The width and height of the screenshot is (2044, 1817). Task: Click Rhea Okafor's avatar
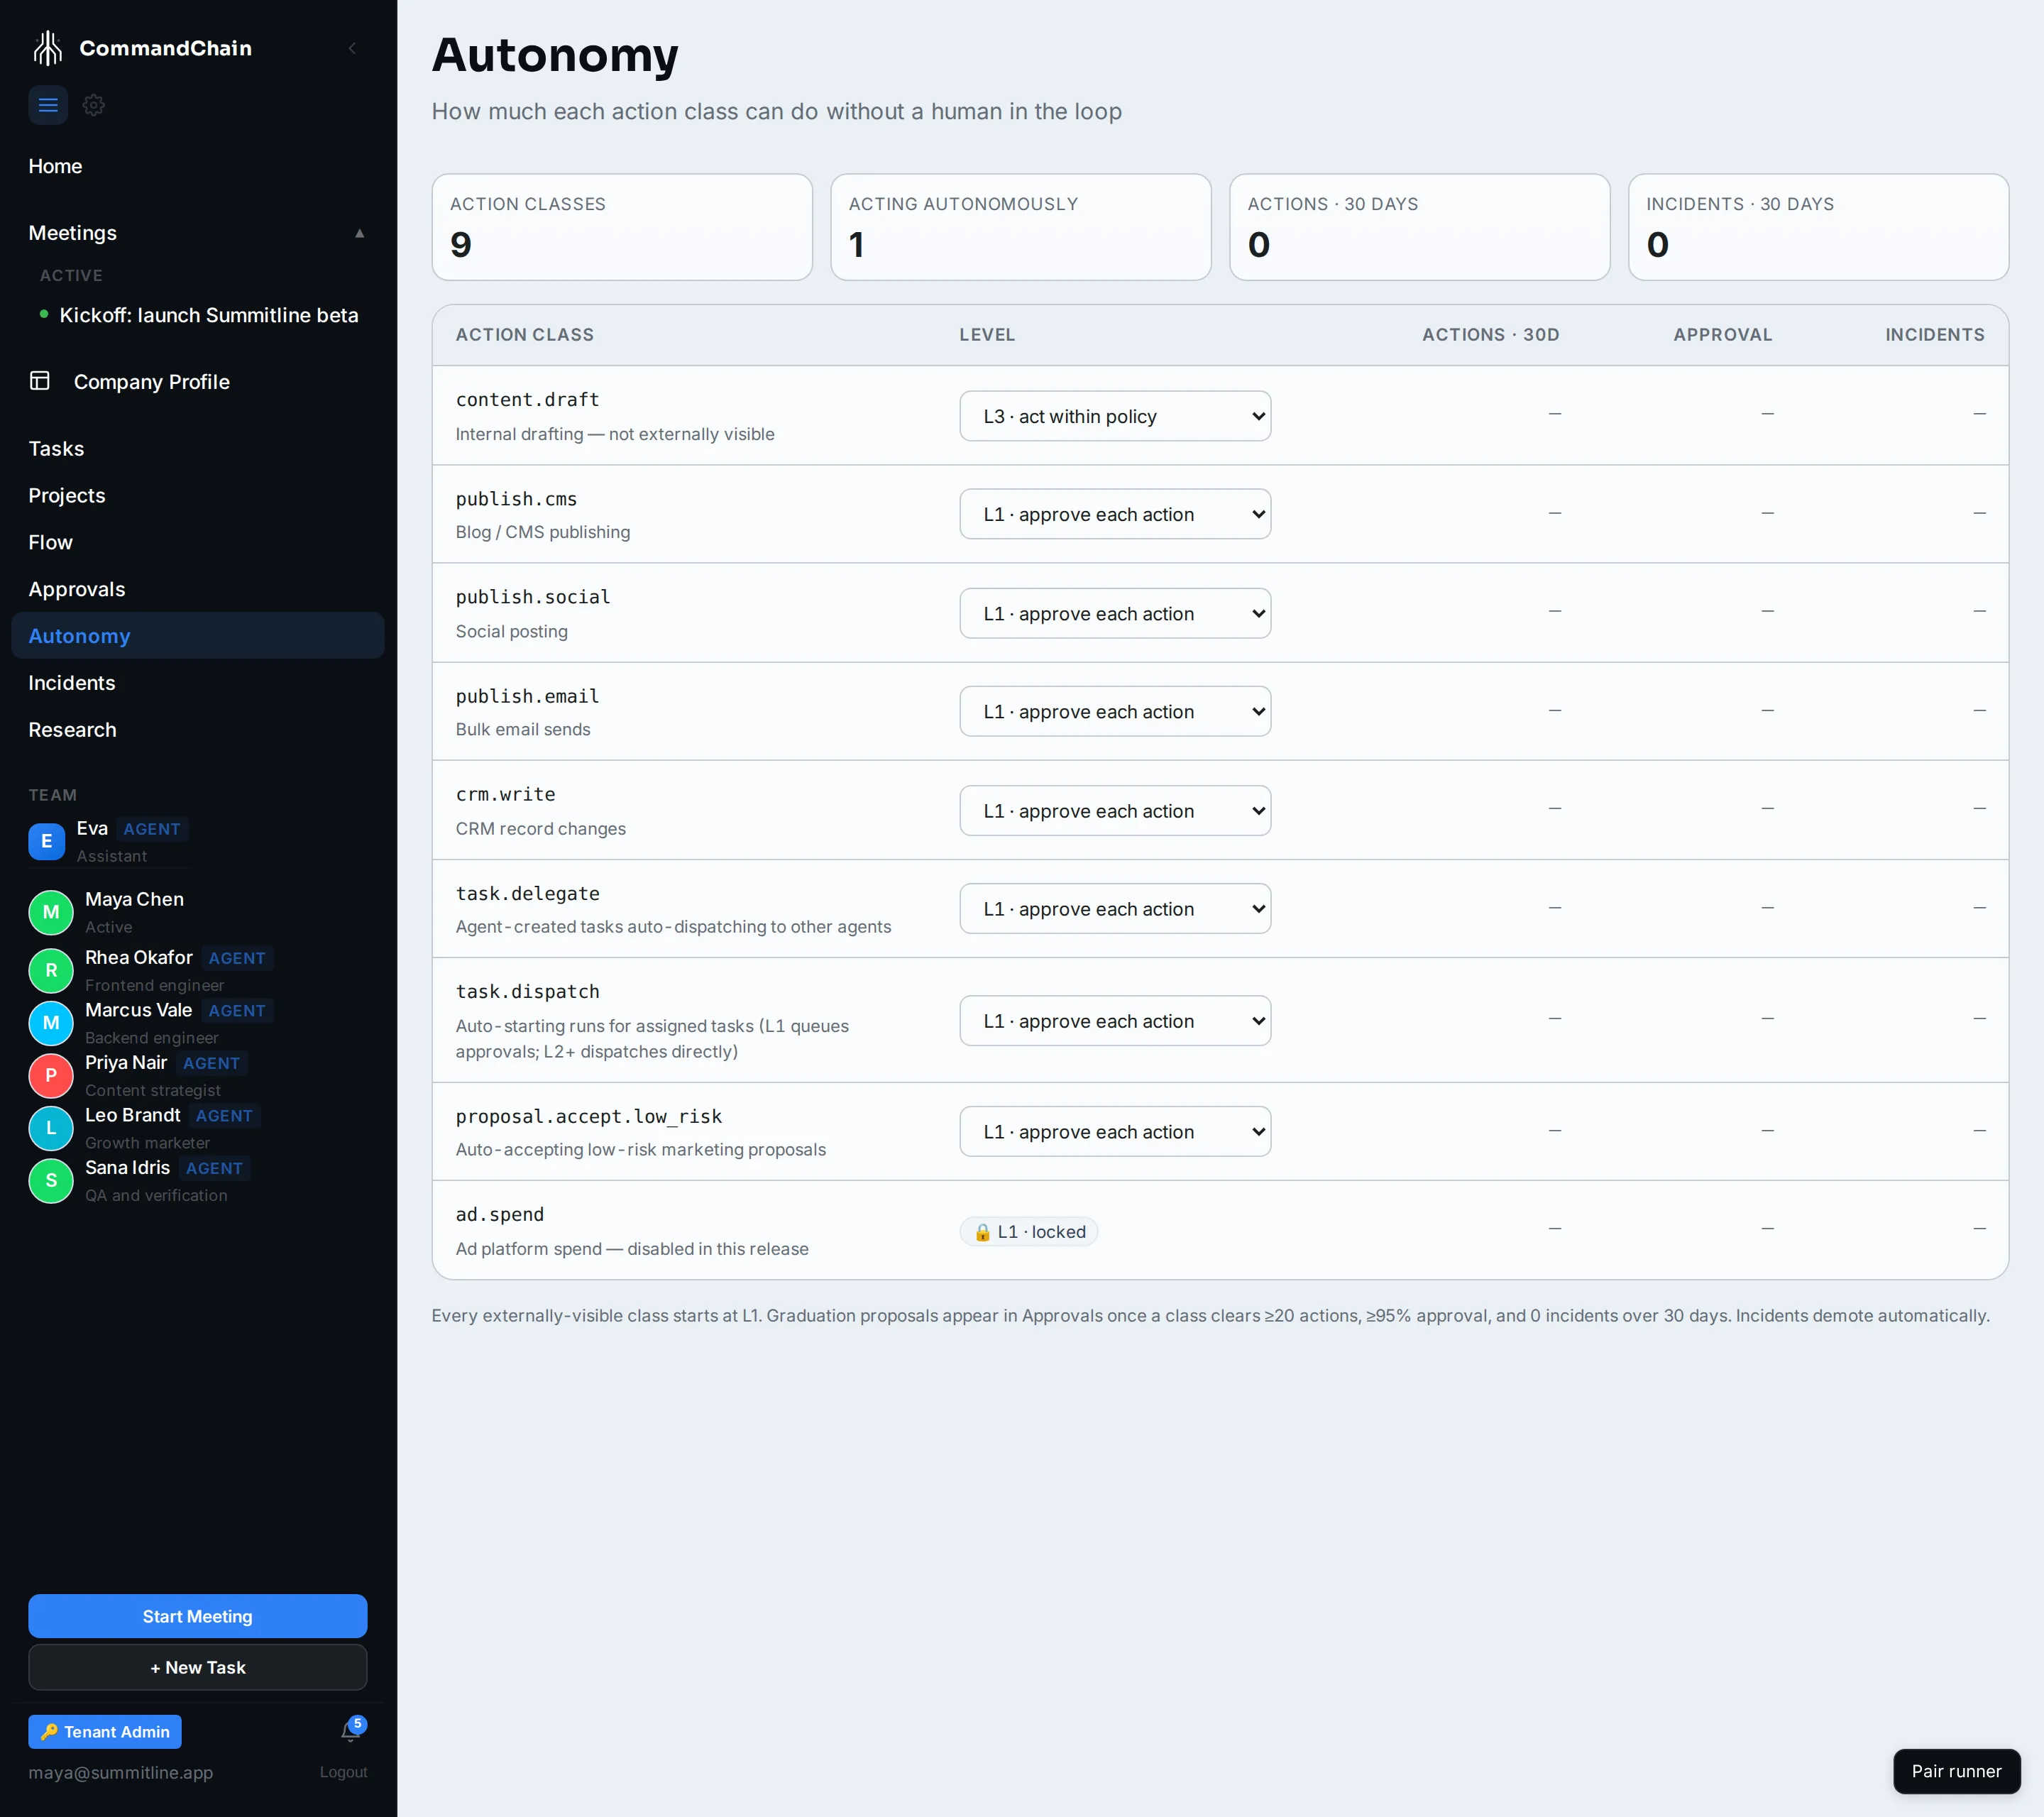(x=51, y=970)
